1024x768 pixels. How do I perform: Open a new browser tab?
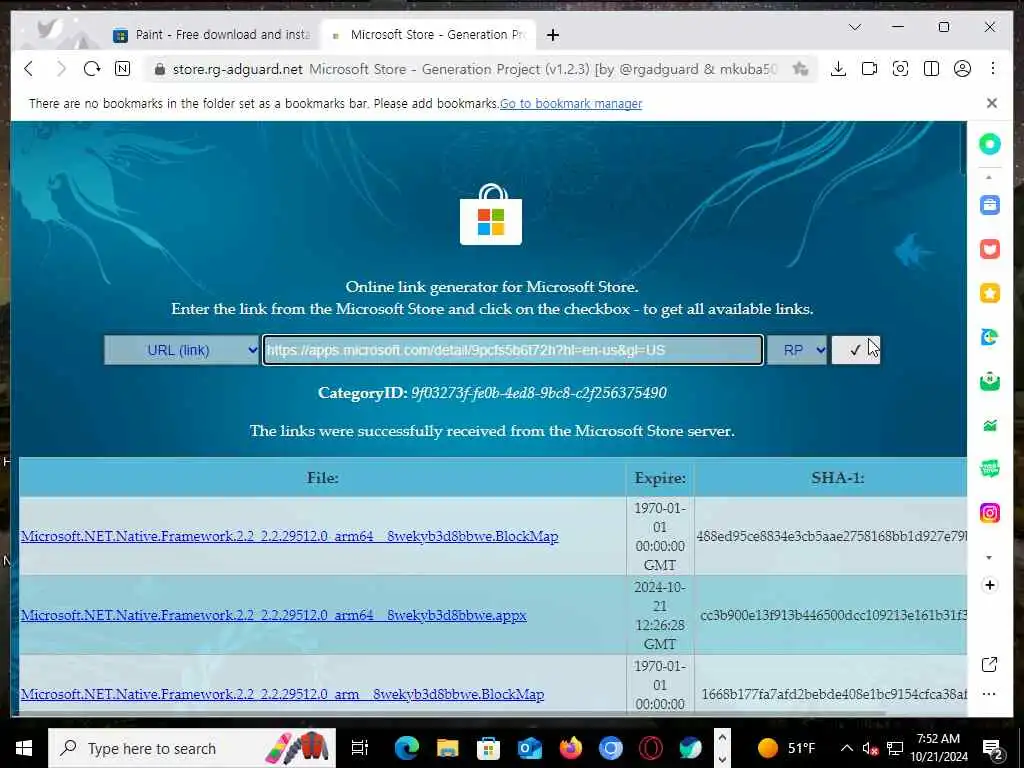[552, 35]
